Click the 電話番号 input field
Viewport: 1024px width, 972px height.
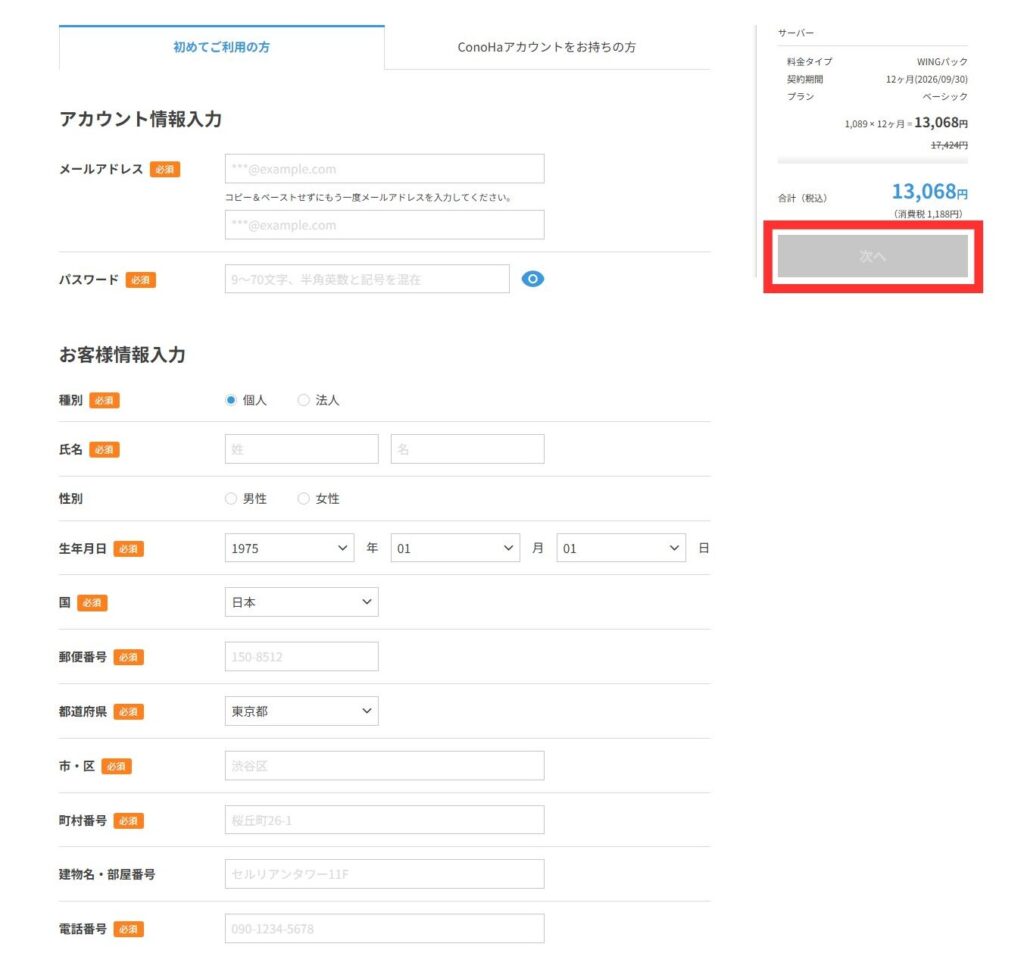(383, 928)
